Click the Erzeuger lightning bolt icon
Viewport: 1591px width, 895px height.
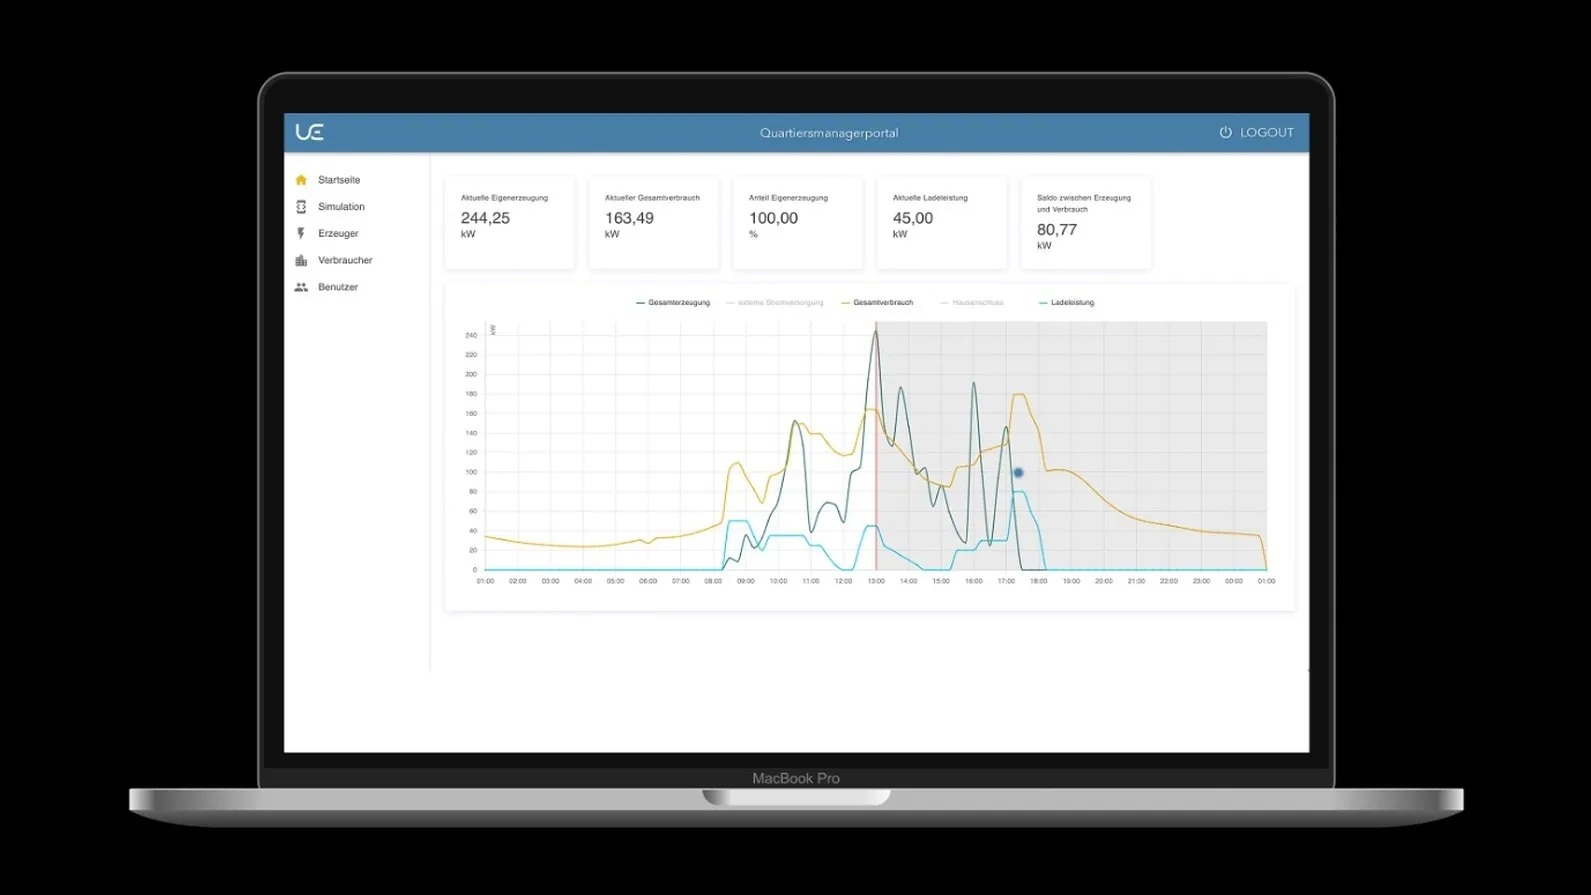[x=301, y=233]
